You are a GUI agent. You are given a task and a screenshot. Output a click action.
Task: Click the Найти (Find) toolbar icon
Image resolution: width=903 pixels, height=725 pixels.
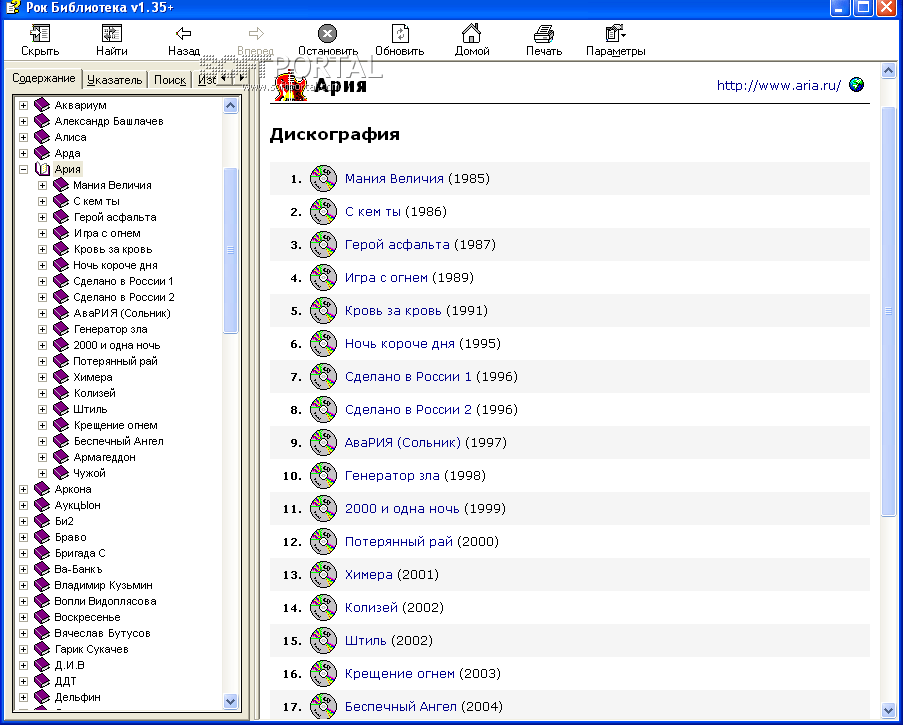[x=112, y=33]
